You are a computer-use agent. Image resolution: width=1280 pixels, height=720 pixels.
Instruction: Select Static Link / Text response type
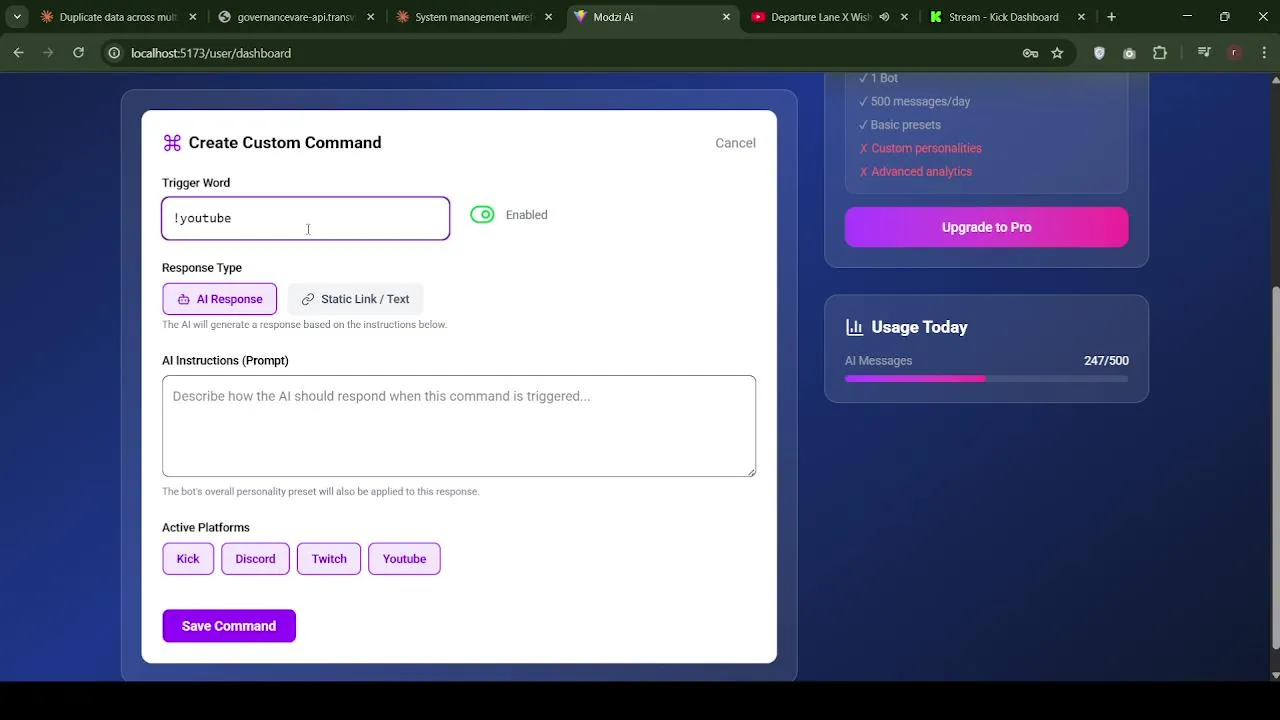point(355,299)
